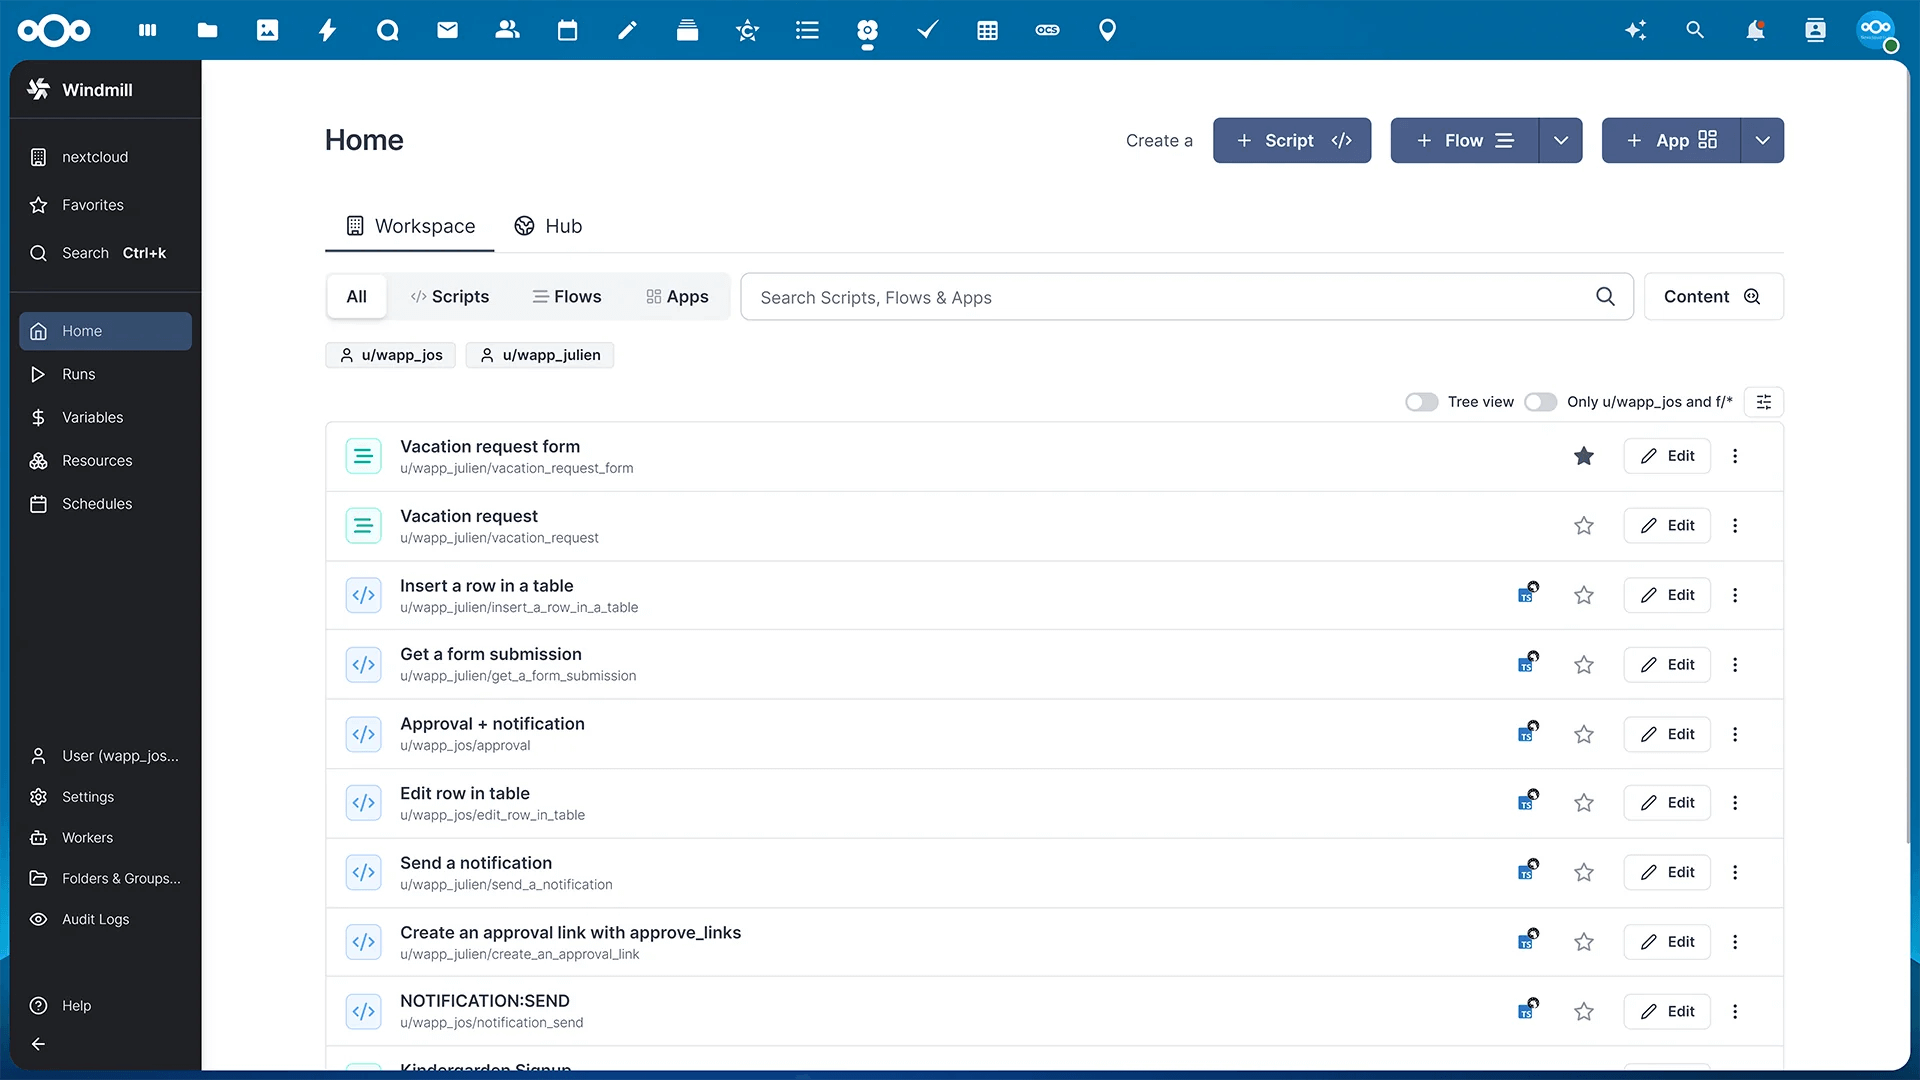The image size is (1920, 1080).
Task: Open the Nextcloud Calendar app
Action: click(x=567, y=30)
